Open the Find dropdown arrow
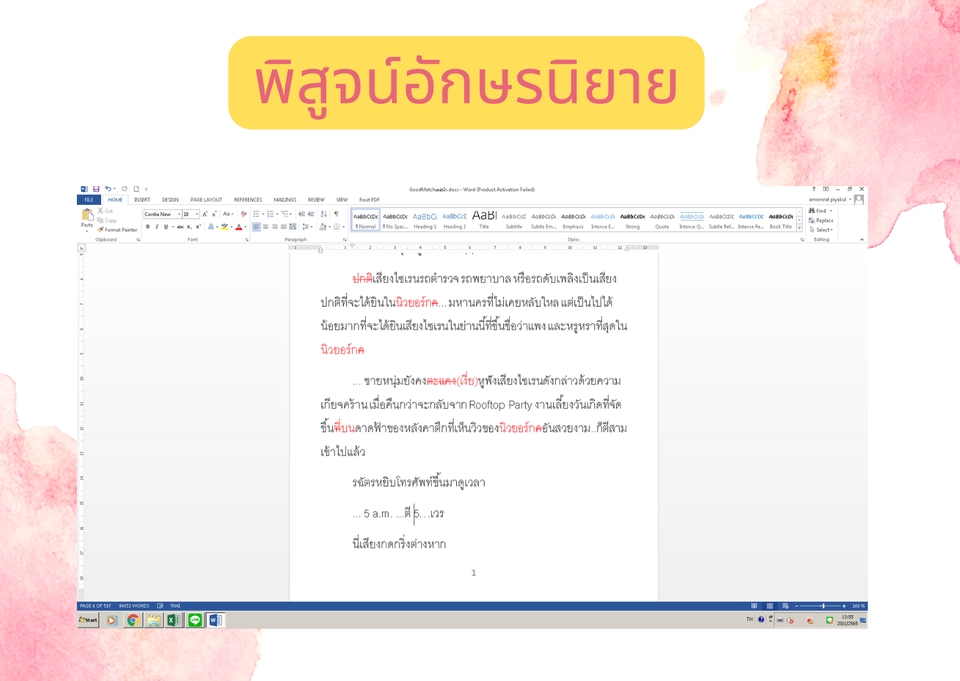The width and height of the screenshot is (960, 681). point(831,211)
